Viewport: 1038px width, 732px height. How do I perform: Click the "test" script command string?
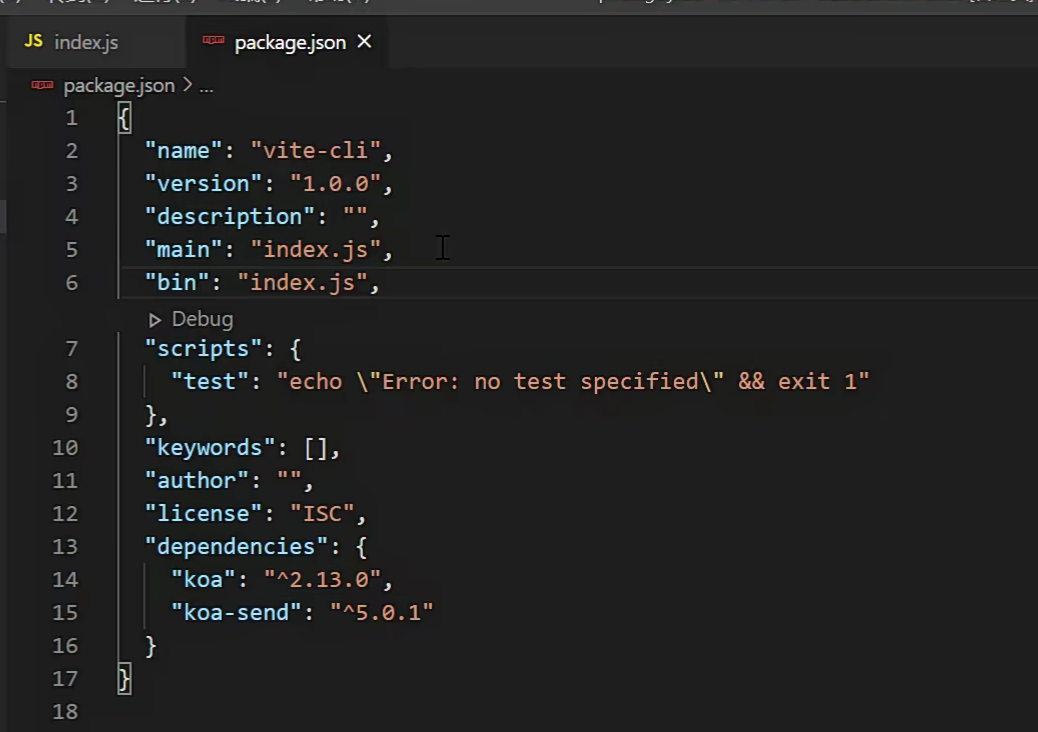573,382
